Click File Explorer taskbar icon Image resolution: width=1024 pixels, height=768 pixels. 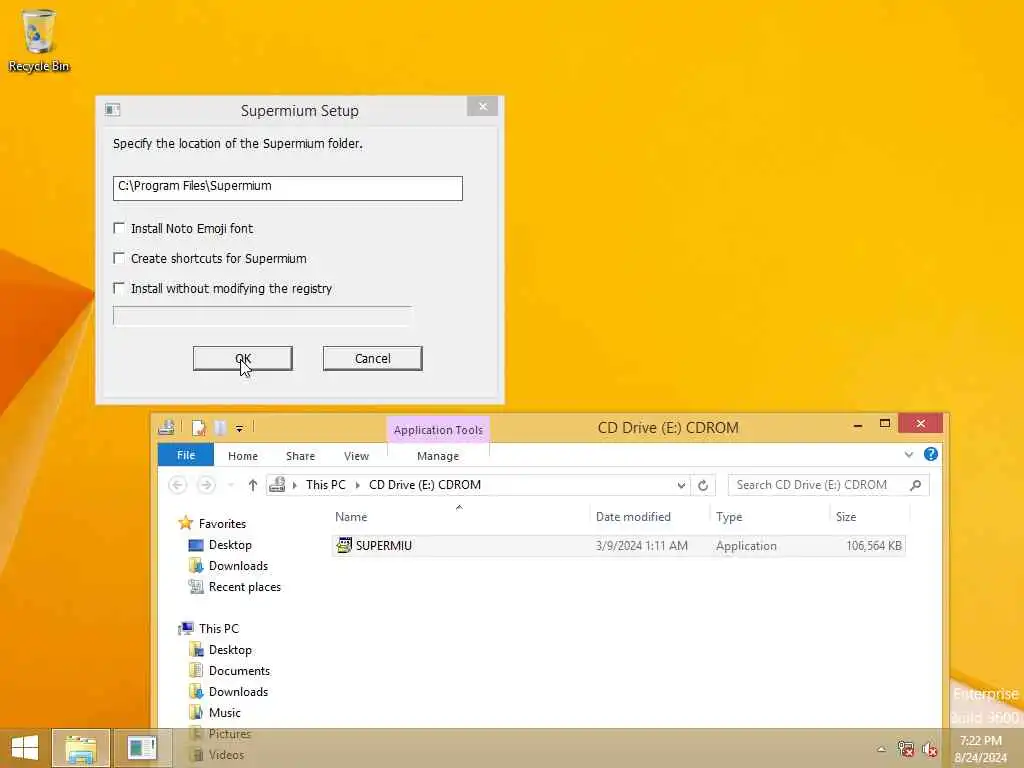click(x=80, y=748)
